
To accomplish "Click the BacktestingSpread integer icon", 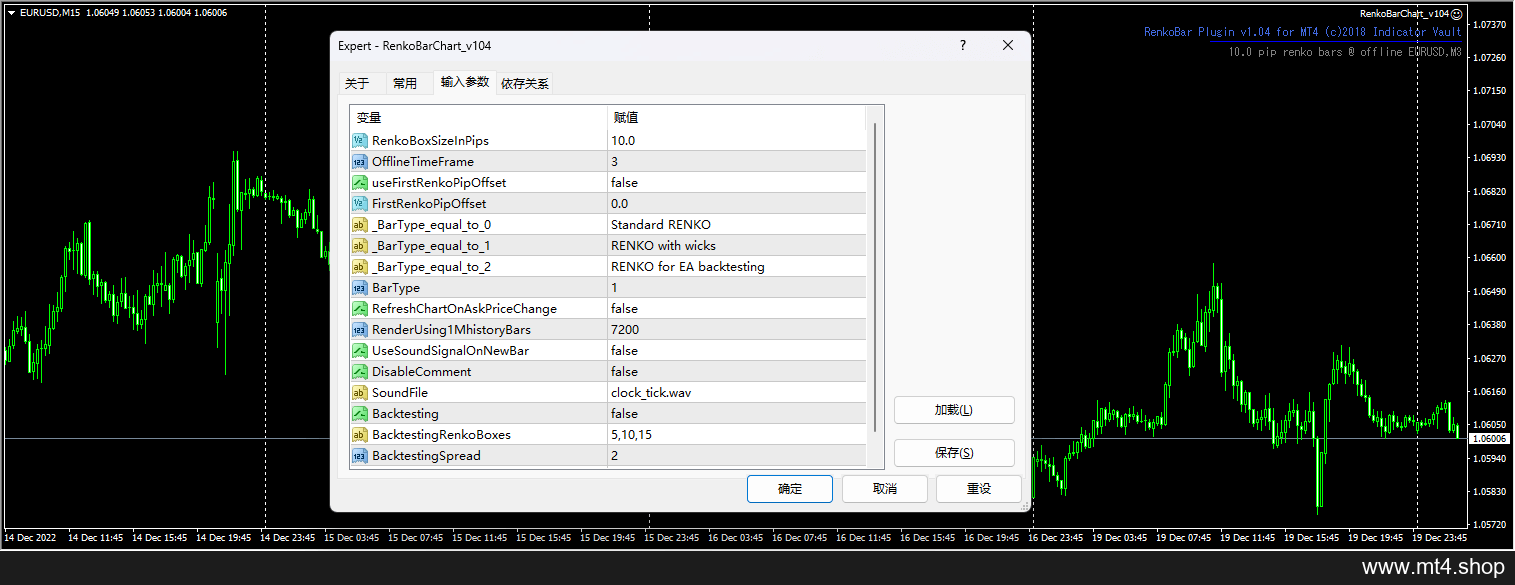I will coord(360,456).
